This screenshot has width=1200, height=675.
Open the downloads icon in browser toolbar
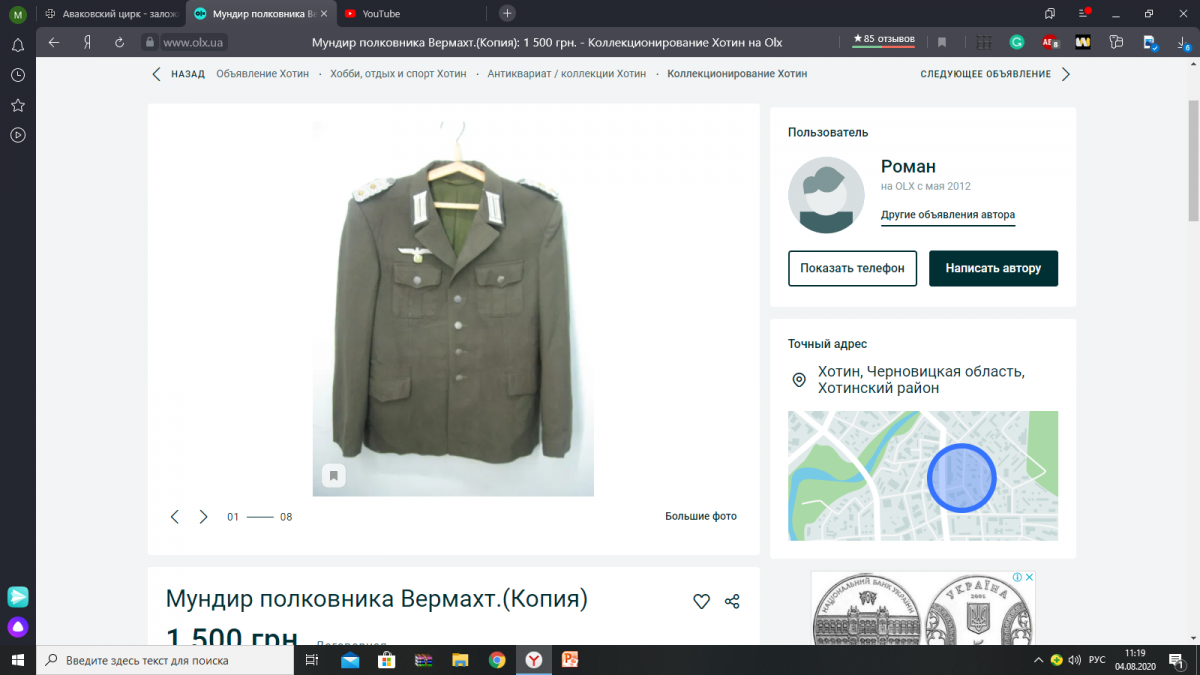tap(1185, 42)
